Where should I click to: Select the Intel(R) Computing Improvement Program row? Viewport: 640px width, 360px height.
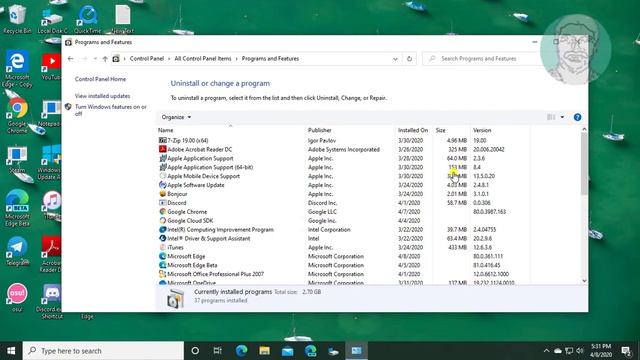(x=344, y=229)
